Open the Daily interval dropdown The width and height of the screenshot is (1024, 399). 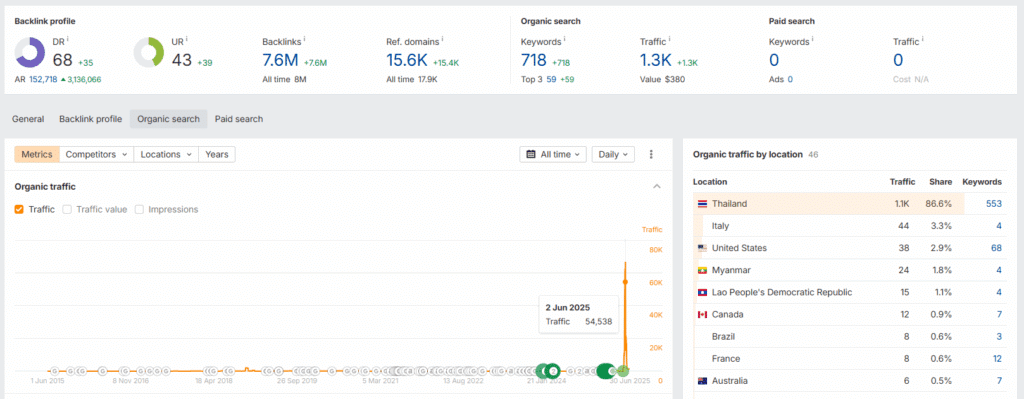coord(613,155)
